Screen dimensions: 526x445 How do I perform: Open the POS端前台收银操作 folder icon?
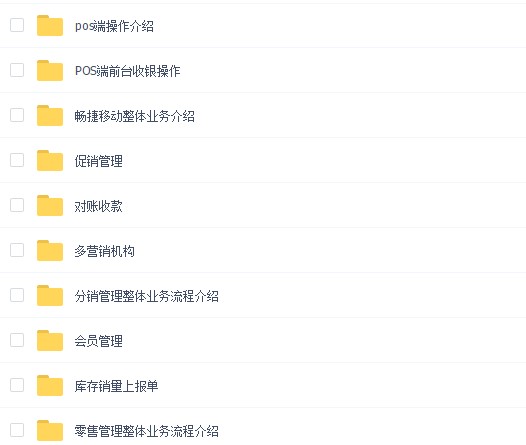tap(50, 70)
